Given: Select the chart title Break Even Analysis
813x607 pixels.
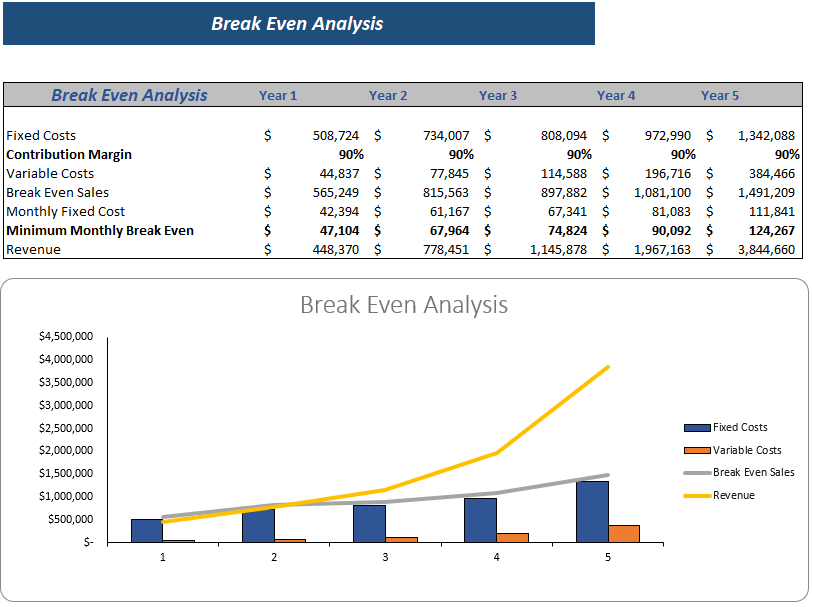Looking at the screenshot, I should point(406,306).
